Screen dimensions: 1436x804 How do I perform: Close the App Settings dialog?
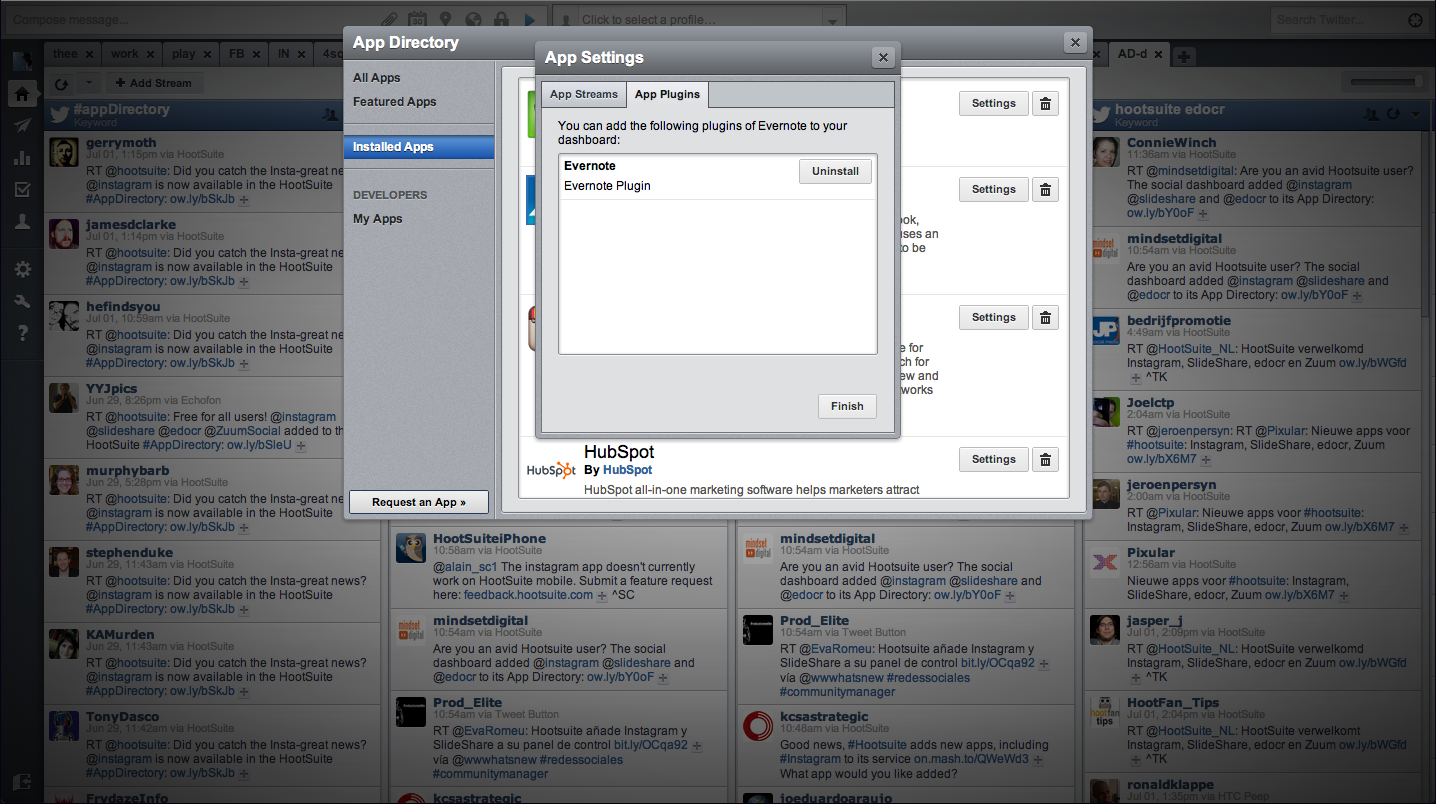(883, 58)
